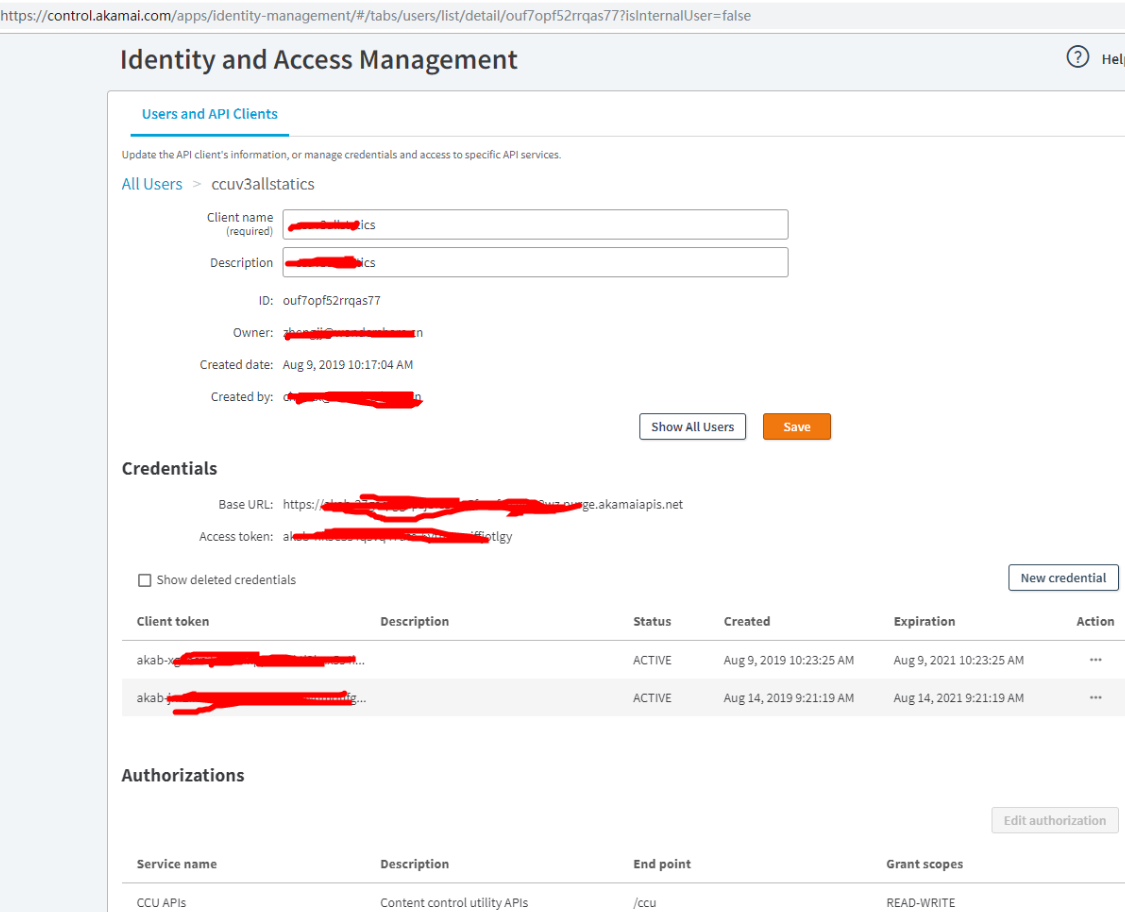Click the Grant scopes column header
The height and width of the screenshot is (912, 1125).
[x=924, y=864]
